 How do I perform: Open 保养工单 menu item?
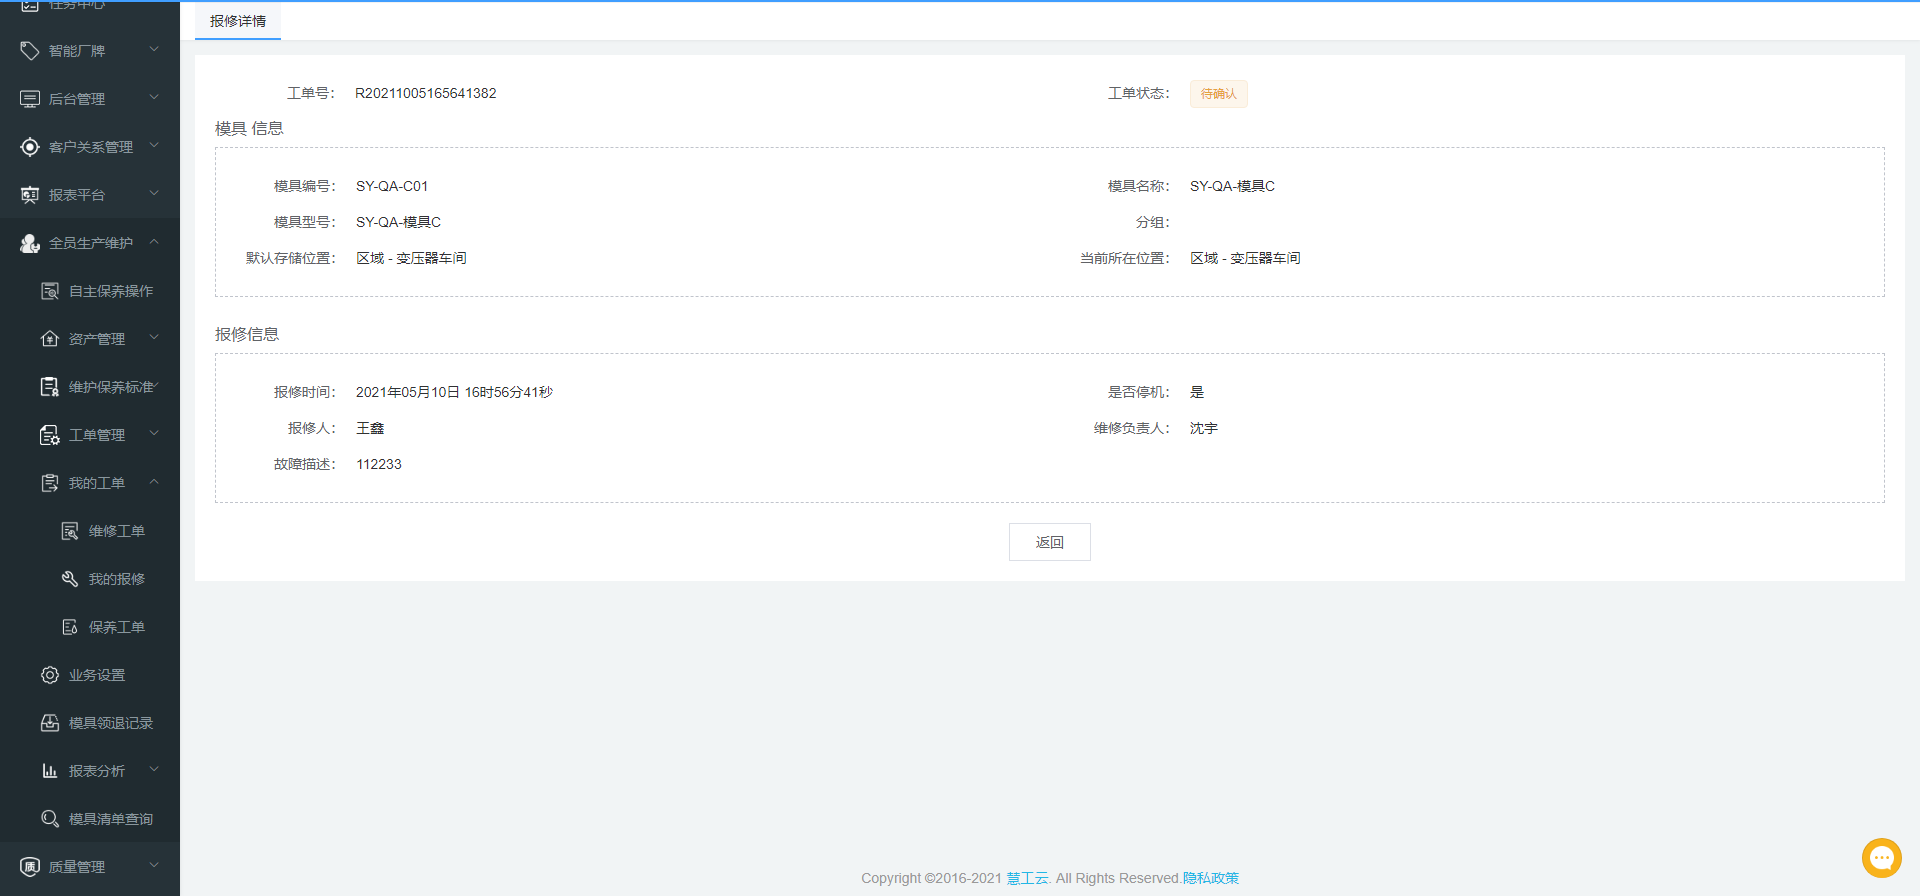click(x=116, y=627)
